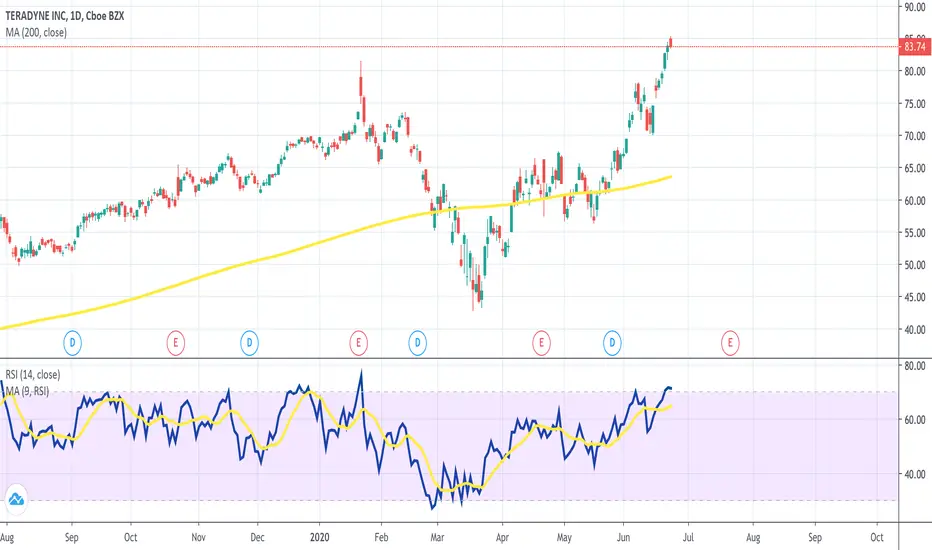Click the Dec label on time axis
932x550 pixels.
point(257,537)
